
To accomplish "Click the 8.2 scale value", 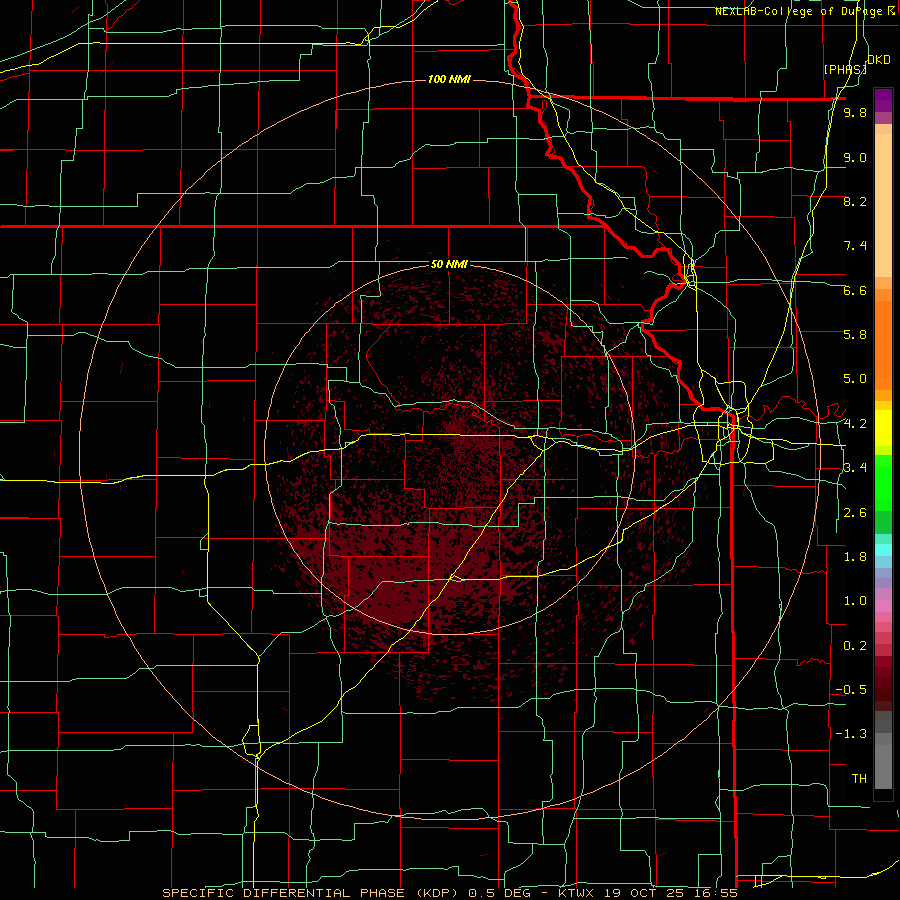I will [x=855, y=201].
